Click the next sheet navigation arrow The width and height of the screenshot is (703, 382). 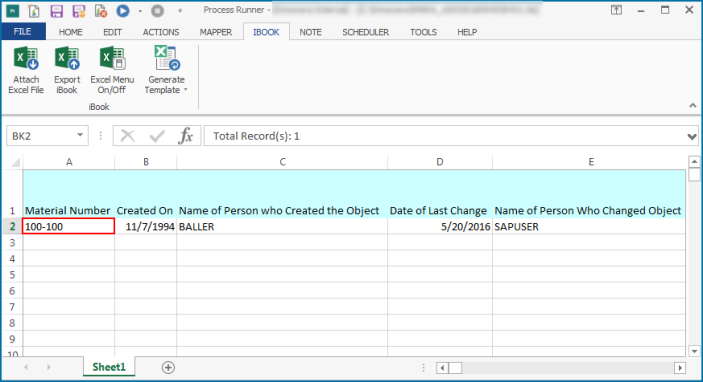coord(48,367)
